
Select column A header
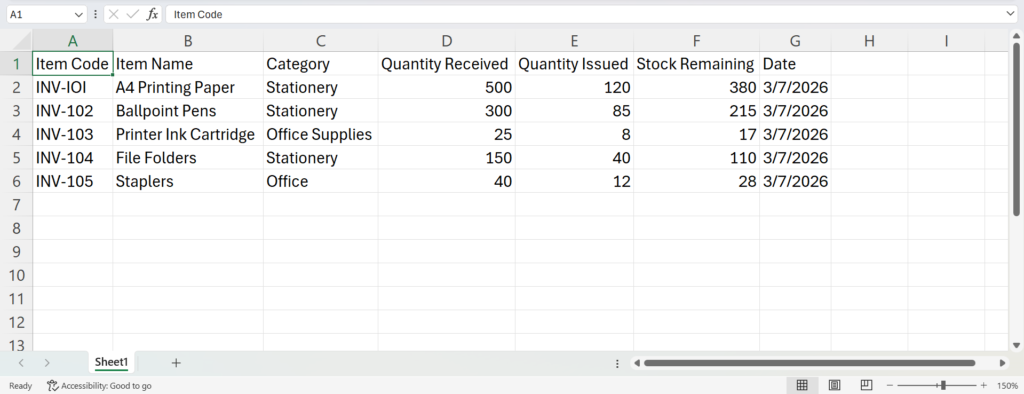[72, 41]
